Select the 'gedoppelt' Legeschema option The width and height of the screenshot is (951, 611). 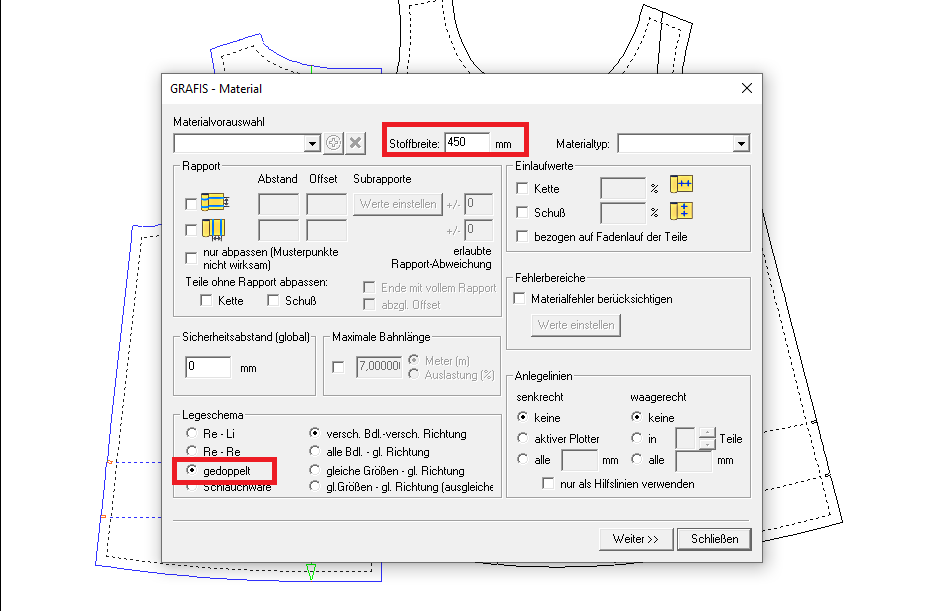192,470
